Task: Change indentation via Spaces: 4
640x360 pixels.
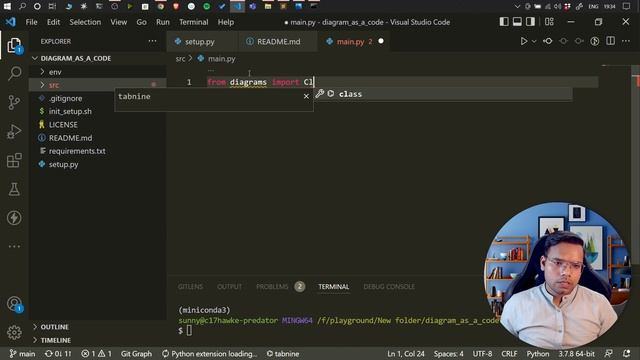Action: point(449,353)
